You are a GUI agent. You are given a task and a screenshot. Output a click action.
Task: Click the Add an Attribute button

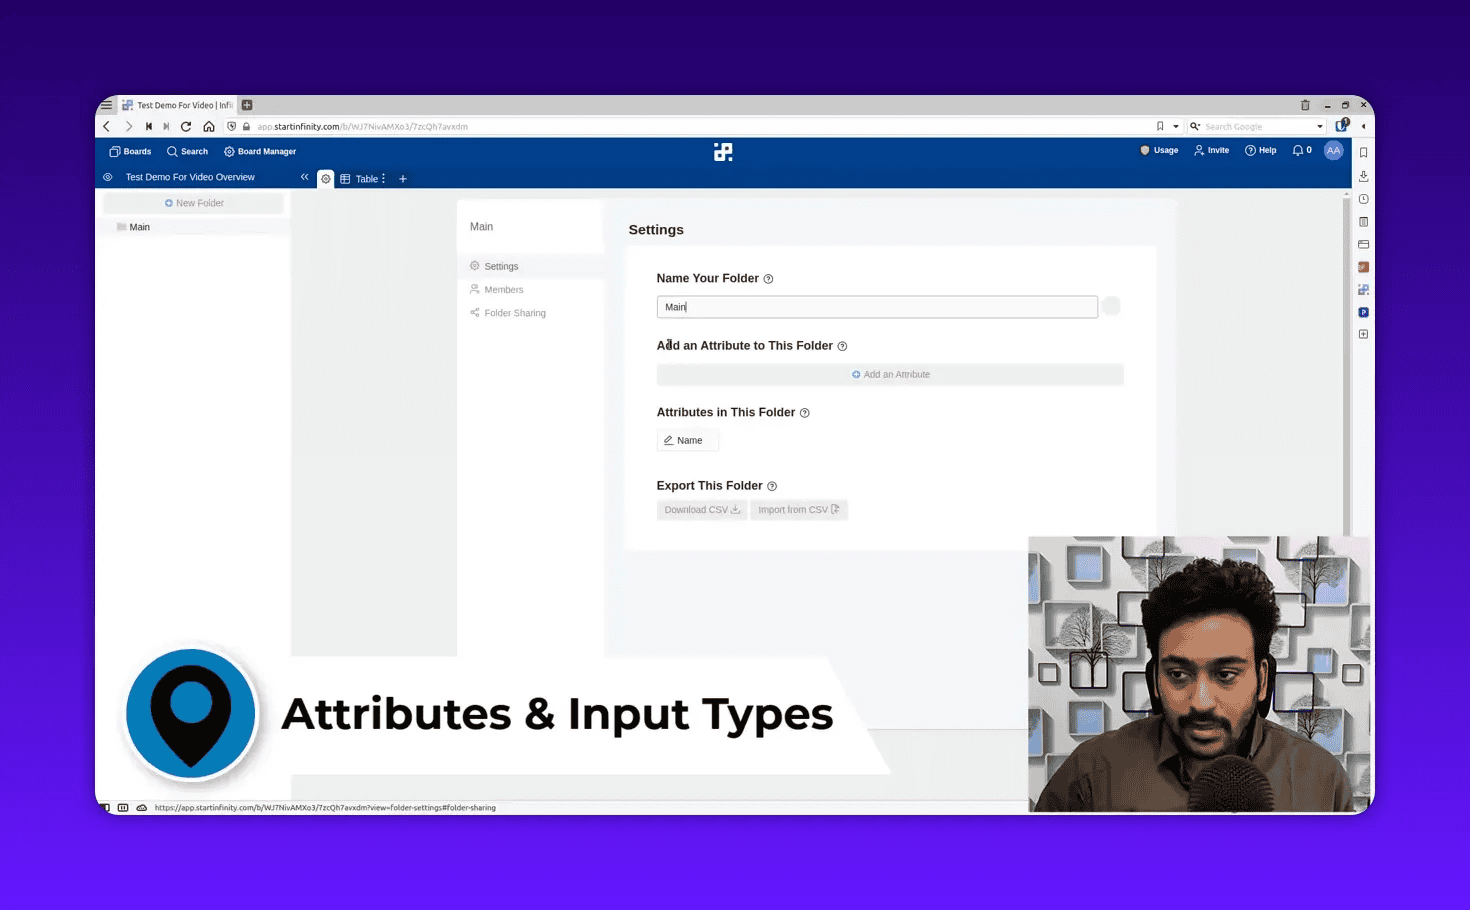click(x=890, y=373)
